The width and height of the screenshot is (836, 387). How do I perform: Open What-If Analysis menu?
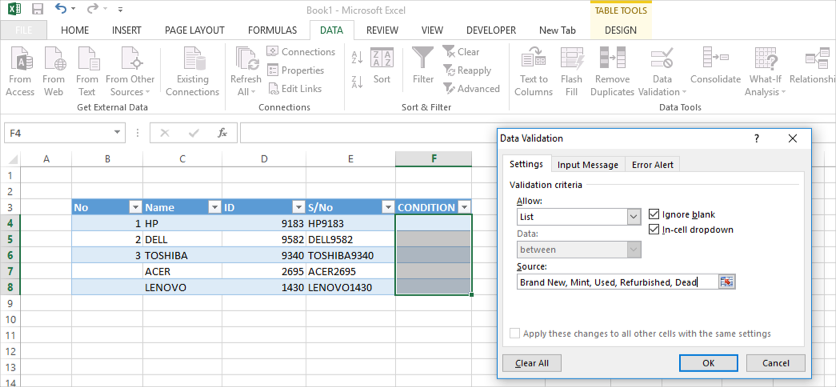(x=766, y=71)
